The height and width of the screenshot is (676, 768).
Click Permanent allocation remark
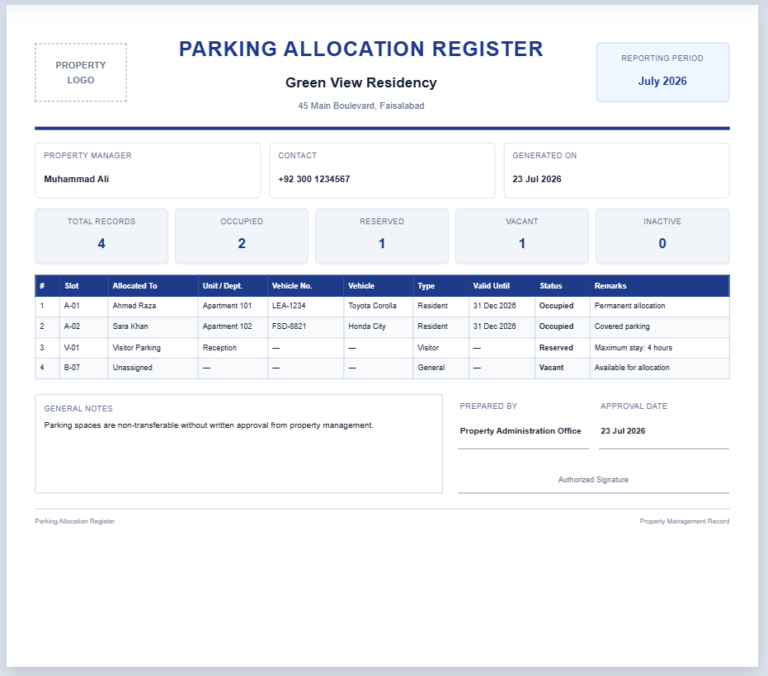point(630,306)
